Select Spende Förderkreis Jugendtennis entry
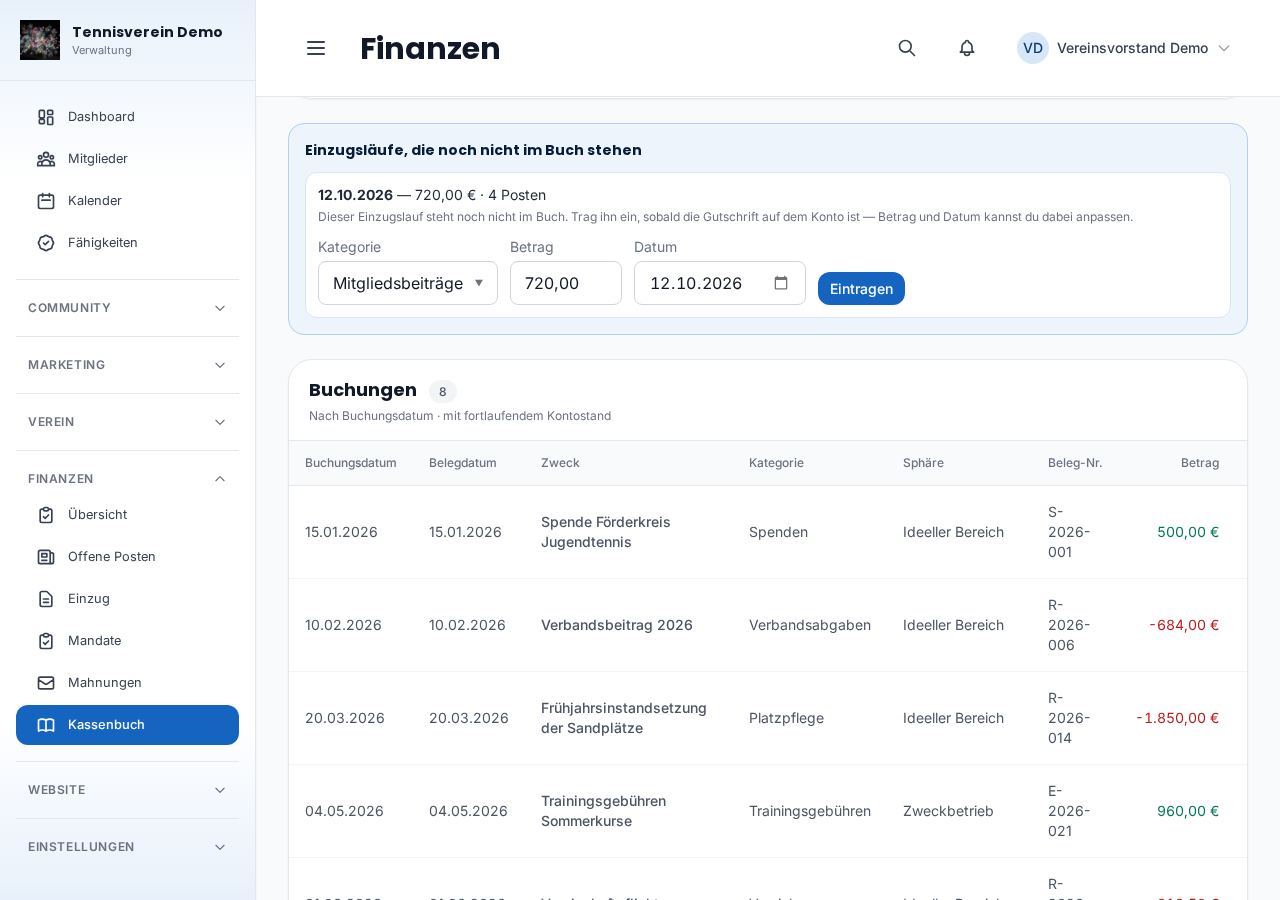This screenshot has height=900, width=1280. point(606,532)
